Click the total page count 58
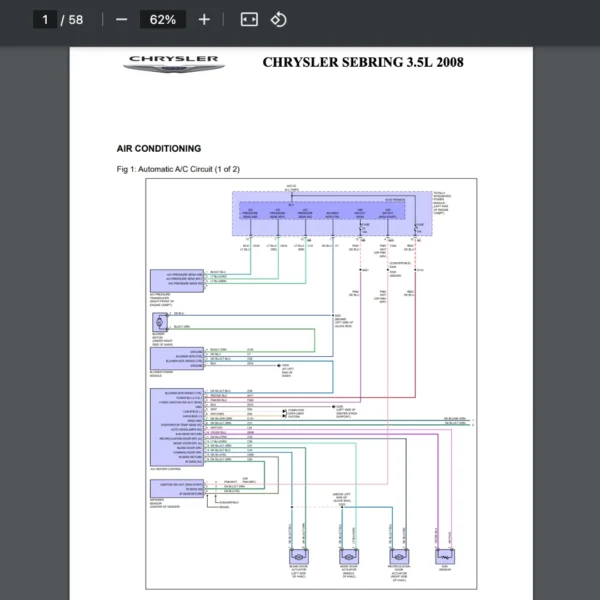 [76, 20]
